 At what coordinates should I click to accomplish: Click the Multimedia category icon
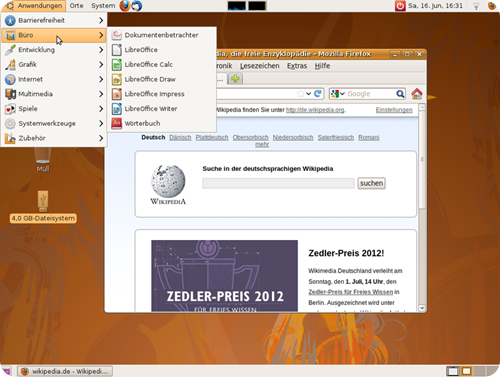coord(10,94)
